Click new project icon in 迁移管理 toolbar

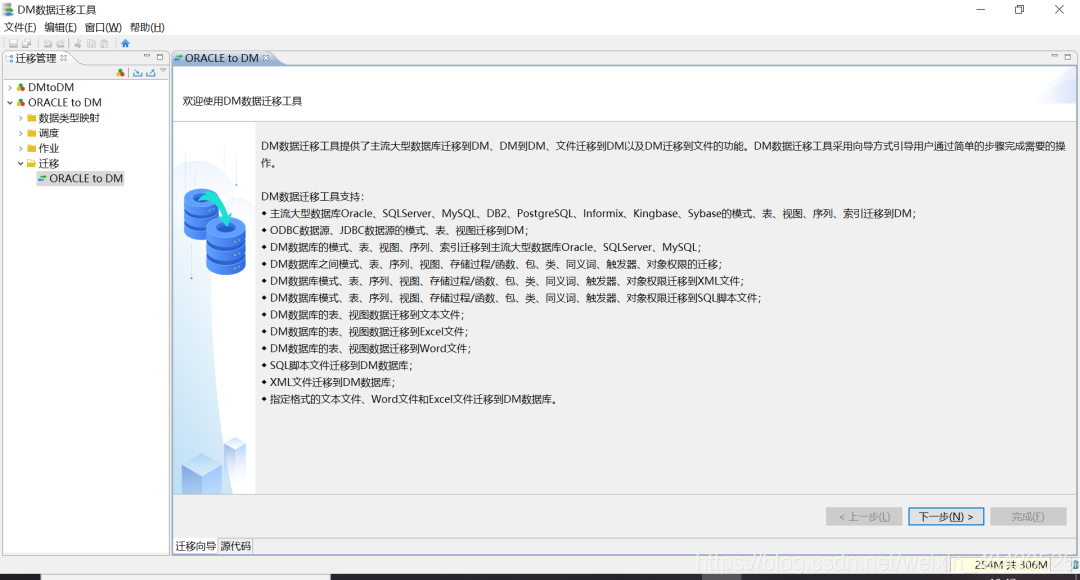click(121, 72)
